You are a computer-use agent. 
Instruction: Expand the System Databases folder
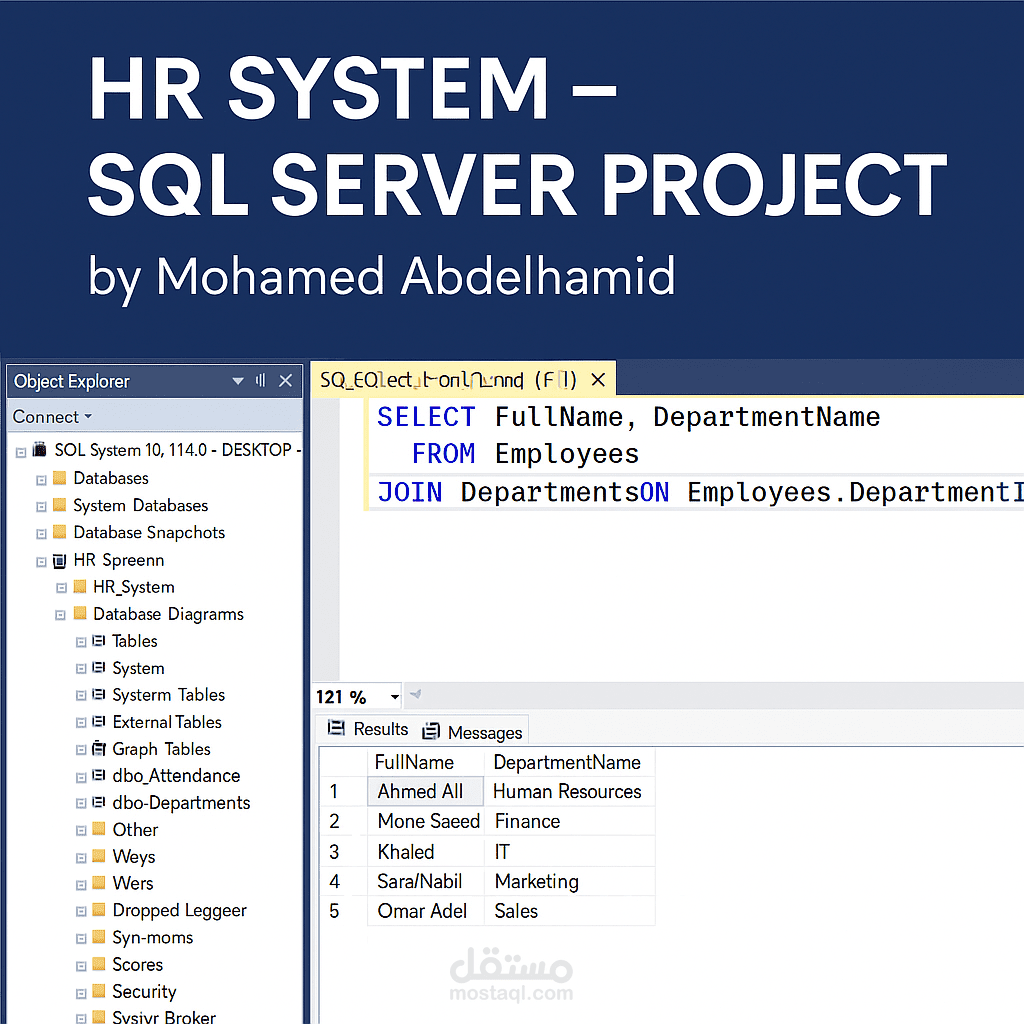(41, 507)
